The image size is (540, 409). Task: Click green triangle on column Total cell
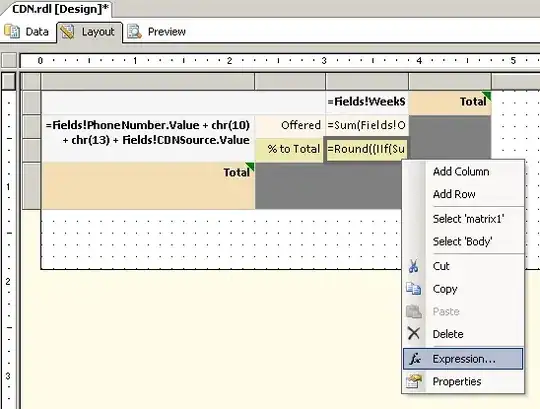[x=487, y=95]
